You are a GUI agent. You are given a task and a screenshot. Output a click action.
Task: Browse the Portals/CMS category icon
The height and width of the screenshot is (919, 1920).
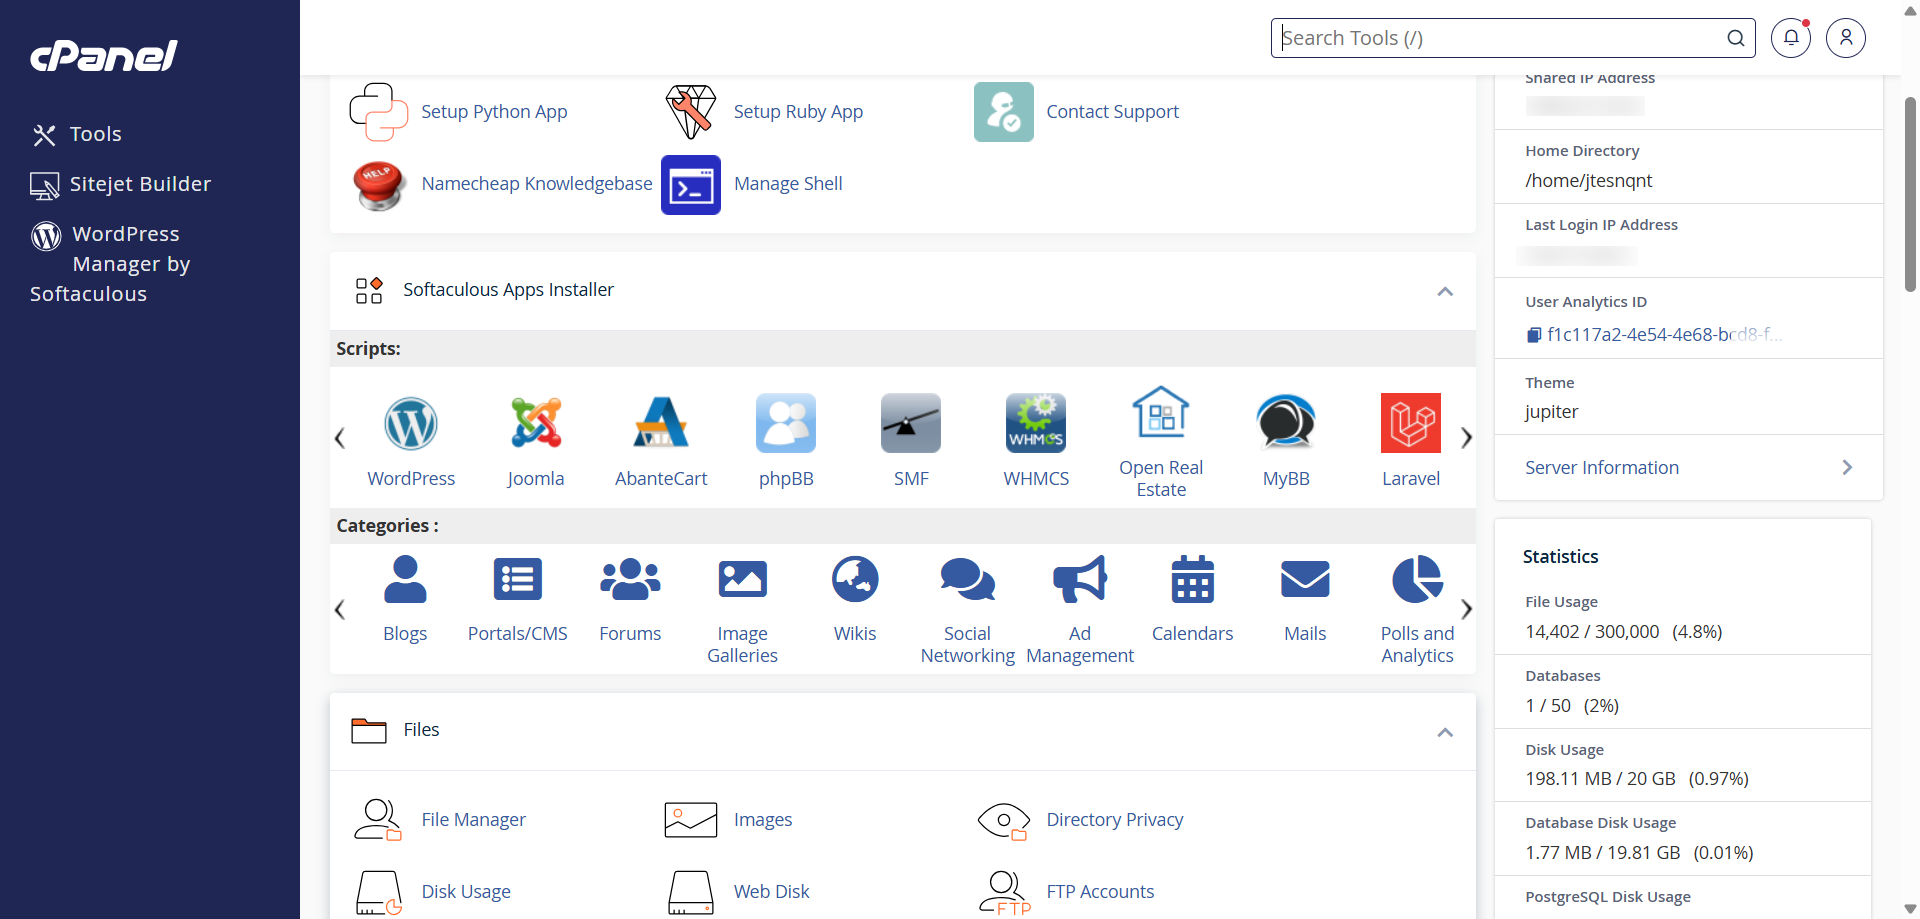[518, 579]
